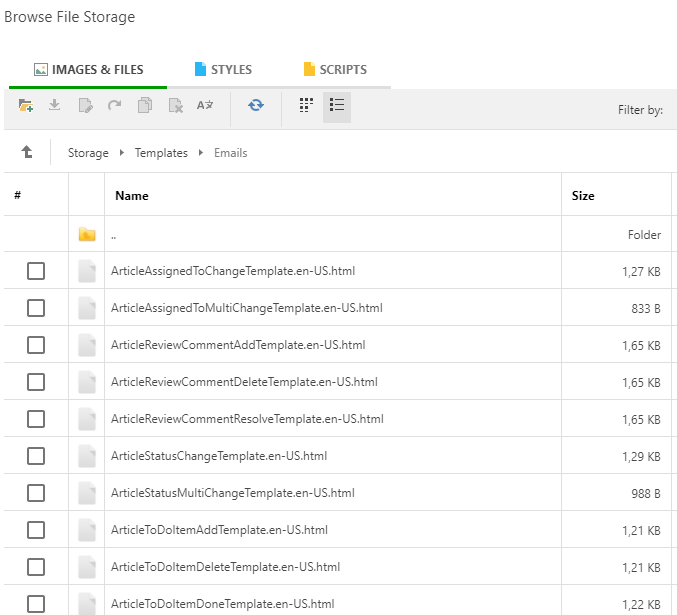Open ArticleStatusChangeTemplate.en-US.html
This screenshot has height=615, width=677.
point(219,456)
